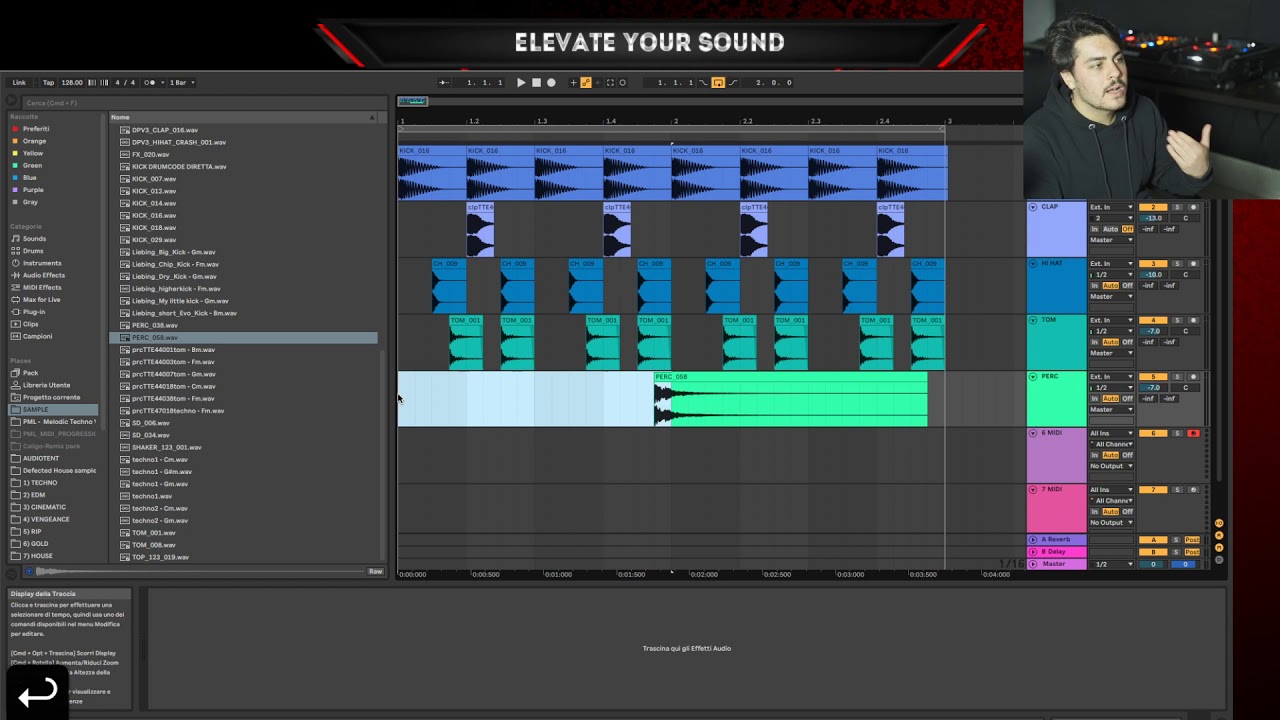The height and width of the screenshot is (720, 1280).
Task: Open the Audio Effects category
Action: tap(43, 275)
